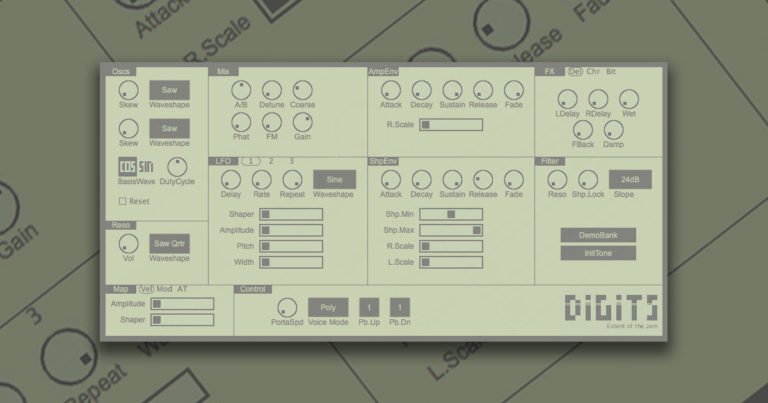768x403 pixels.
Task: Change the LFO Sine waveshape
Action: point(335,180)
